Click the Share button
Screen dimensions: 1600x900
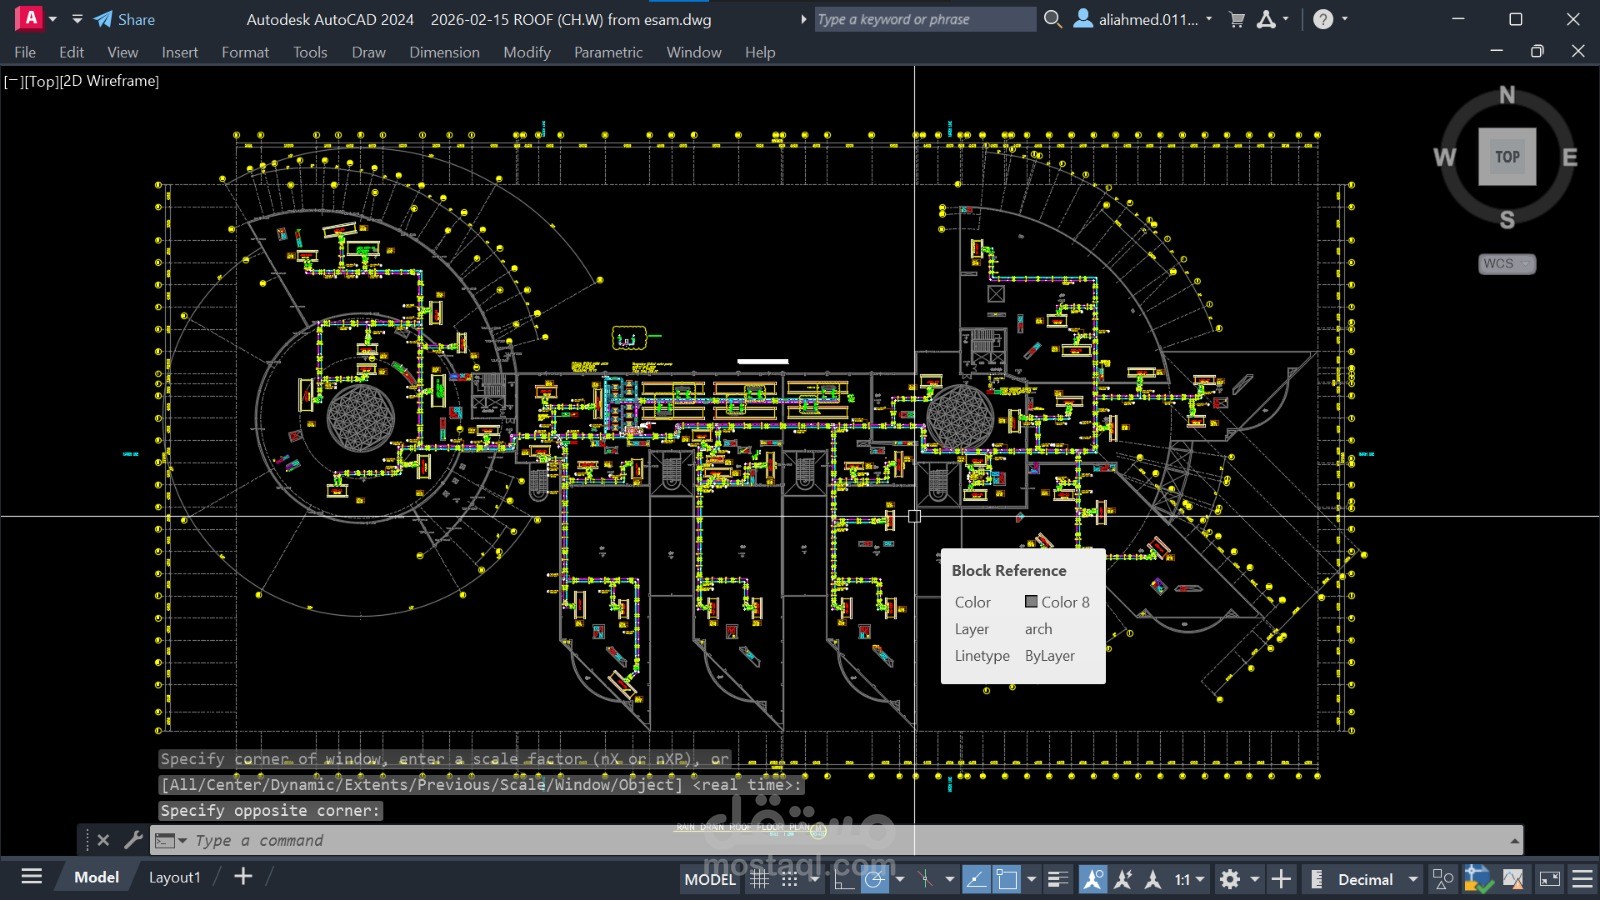(x=125, y=19)
